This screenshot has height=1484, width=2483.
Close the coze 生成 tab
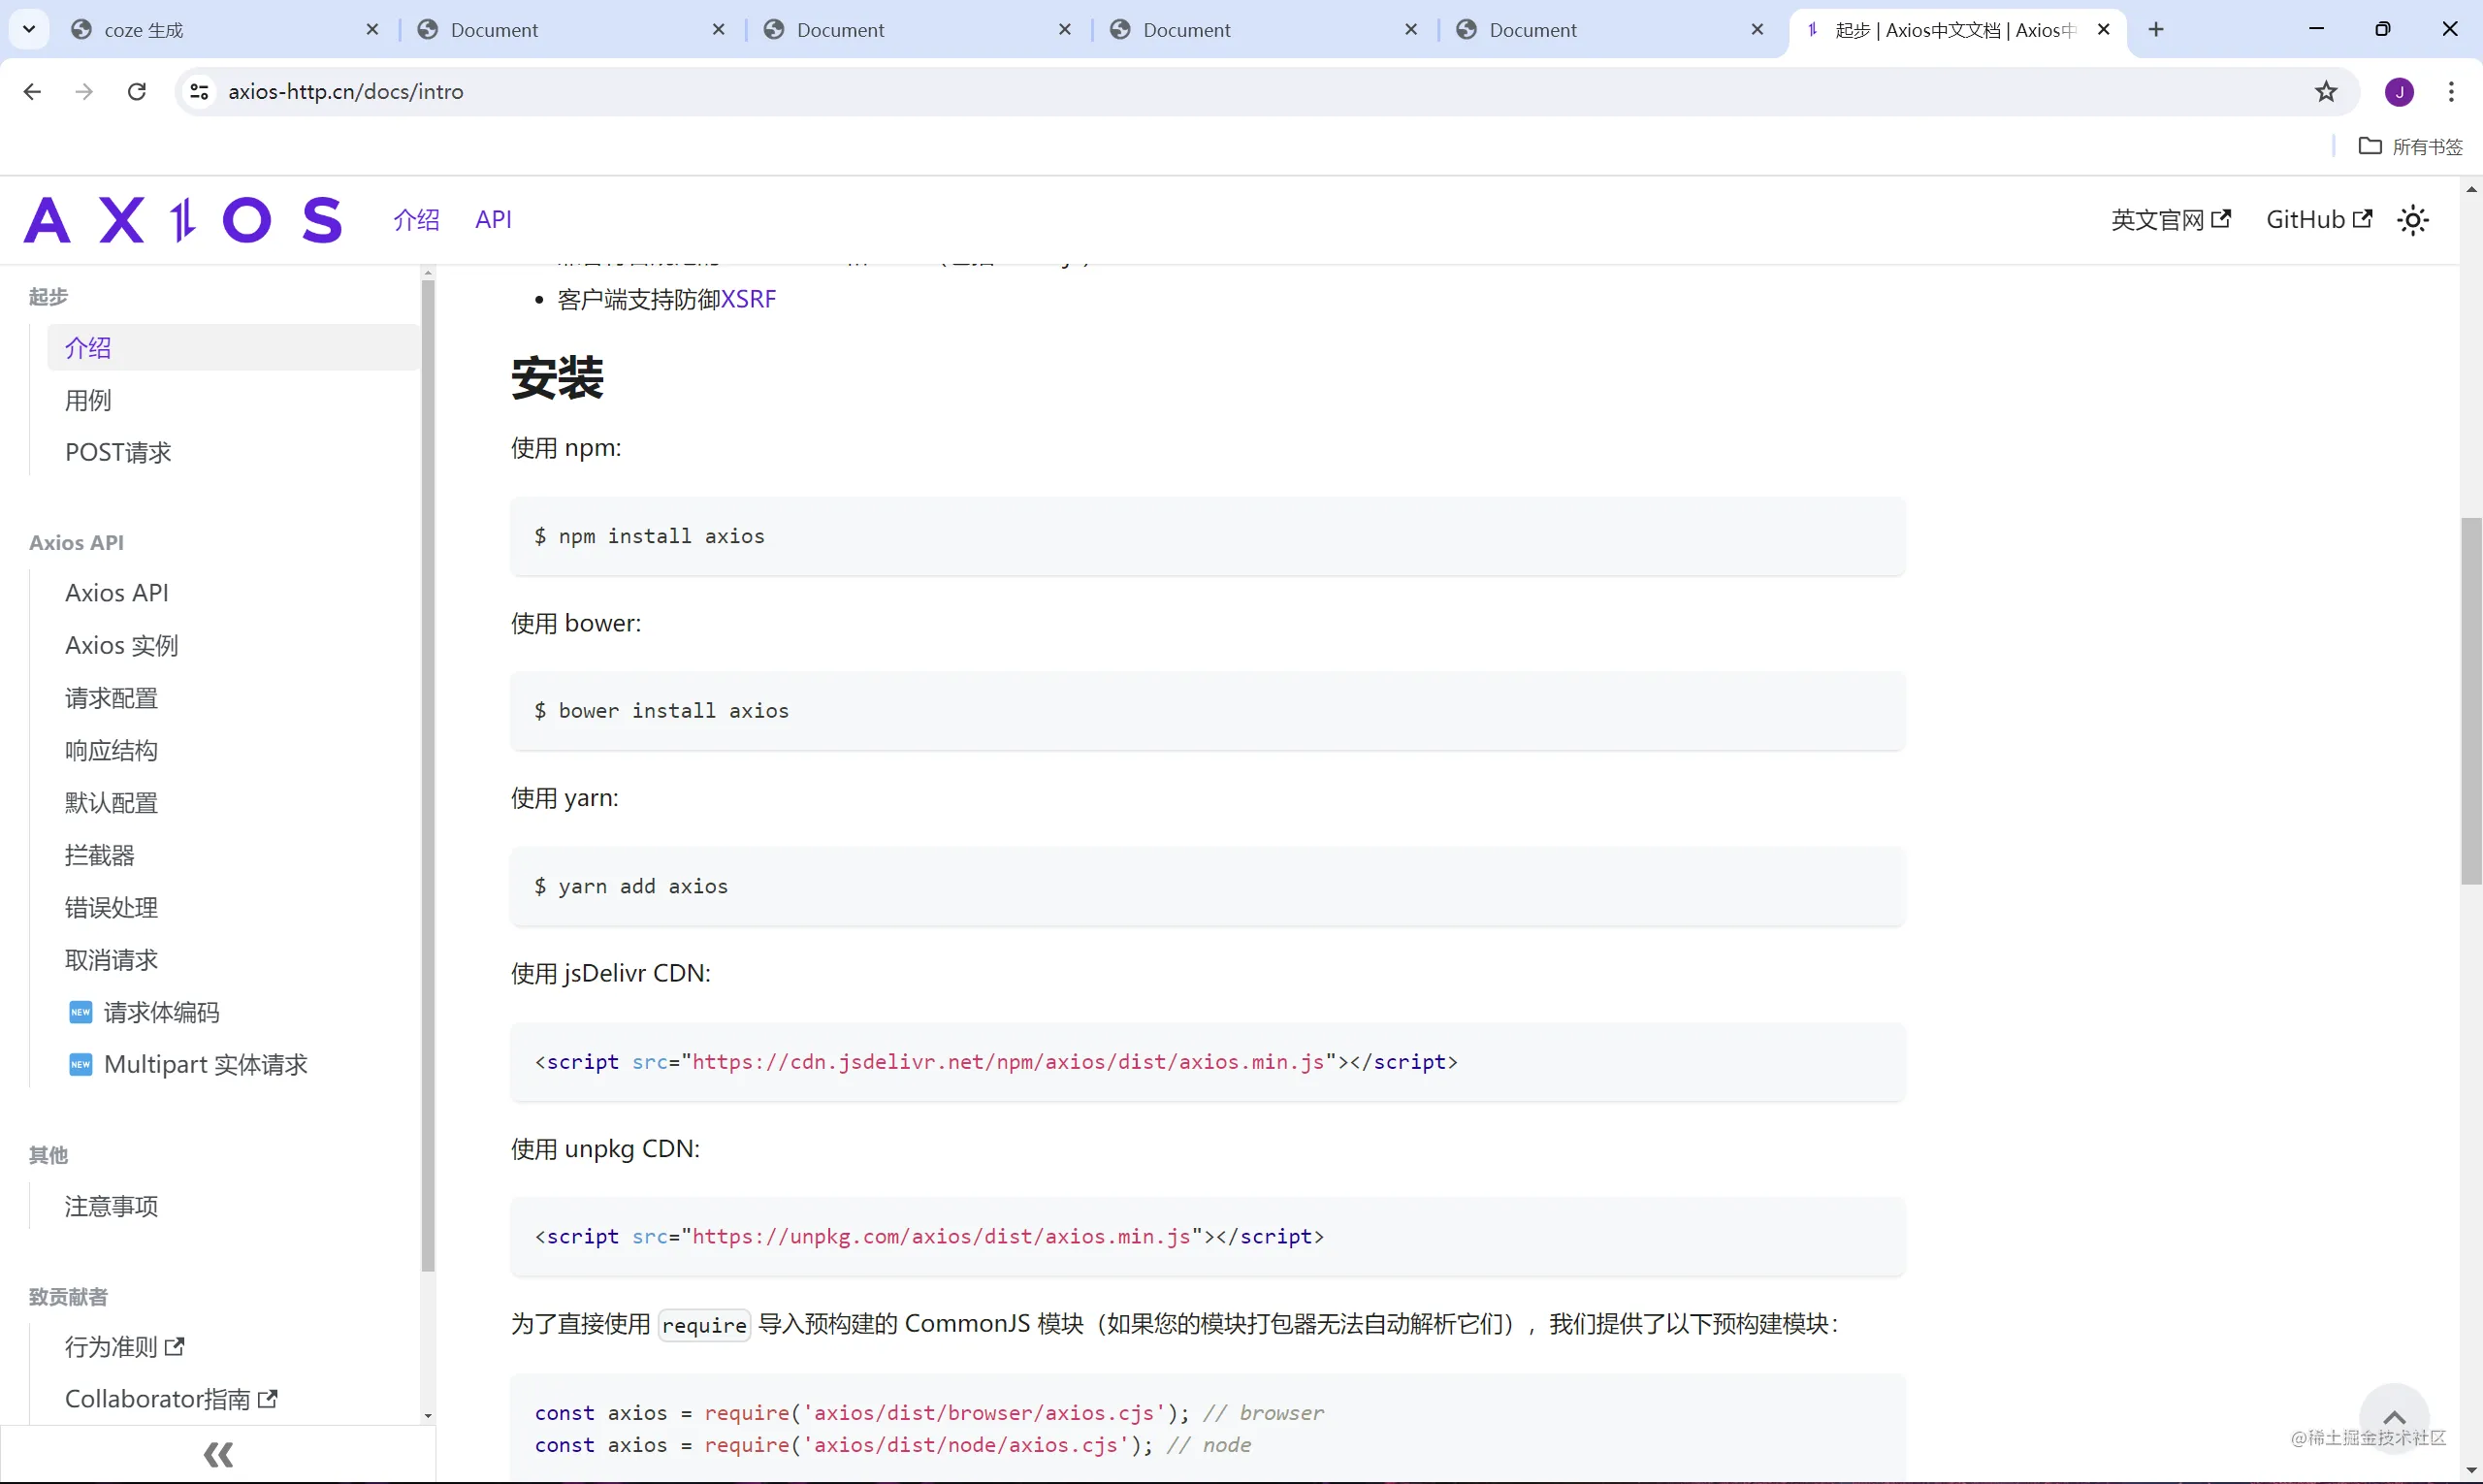pyautogui.click(x=372, y=30)
